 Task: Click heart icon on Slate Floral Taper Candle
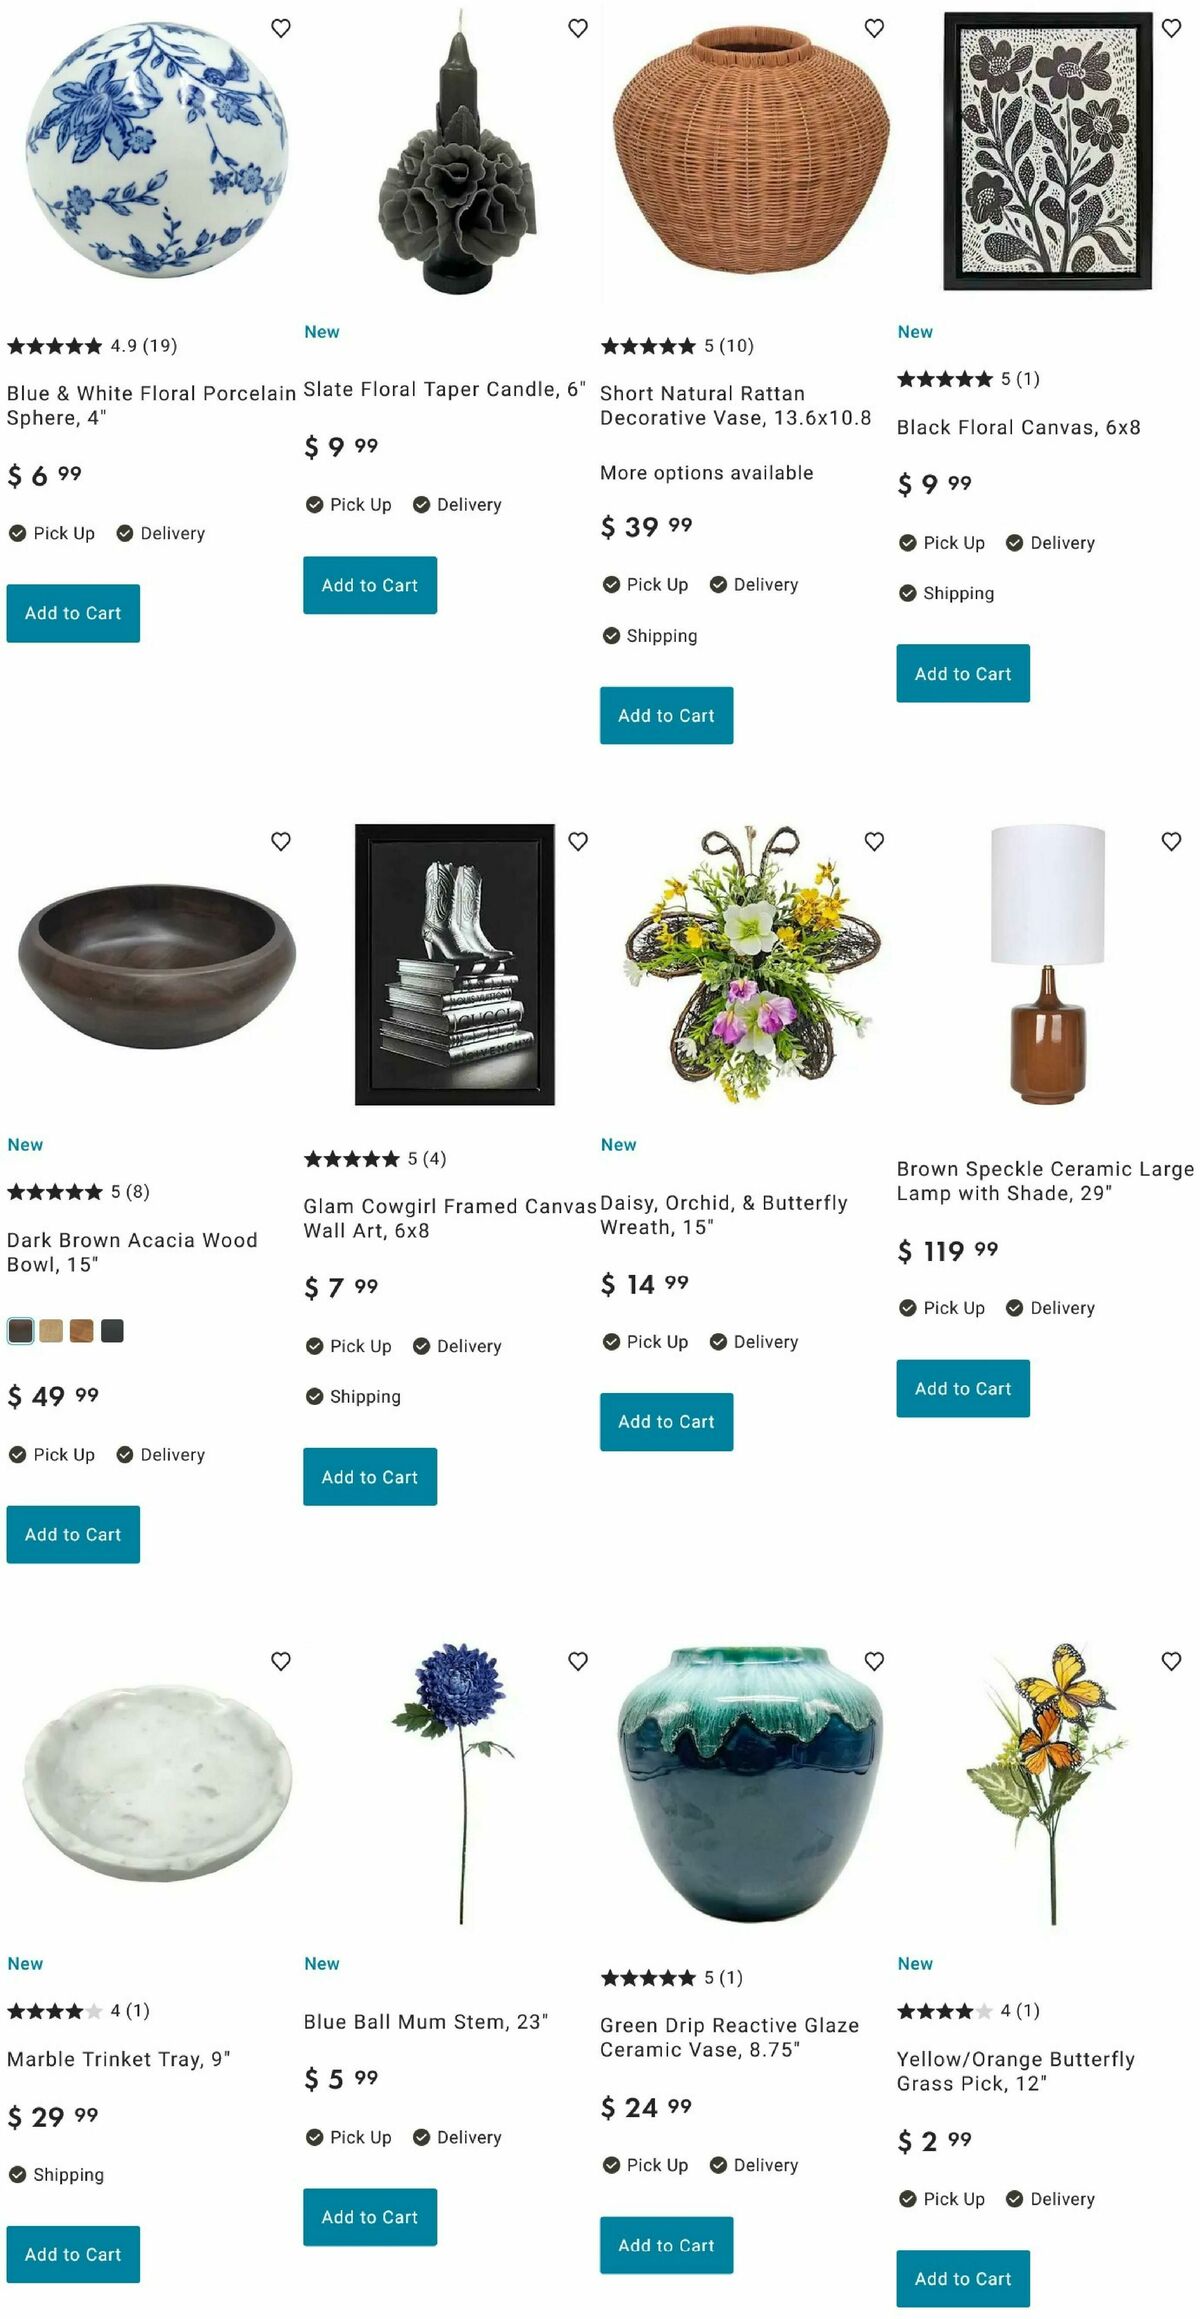coord(578,28)
